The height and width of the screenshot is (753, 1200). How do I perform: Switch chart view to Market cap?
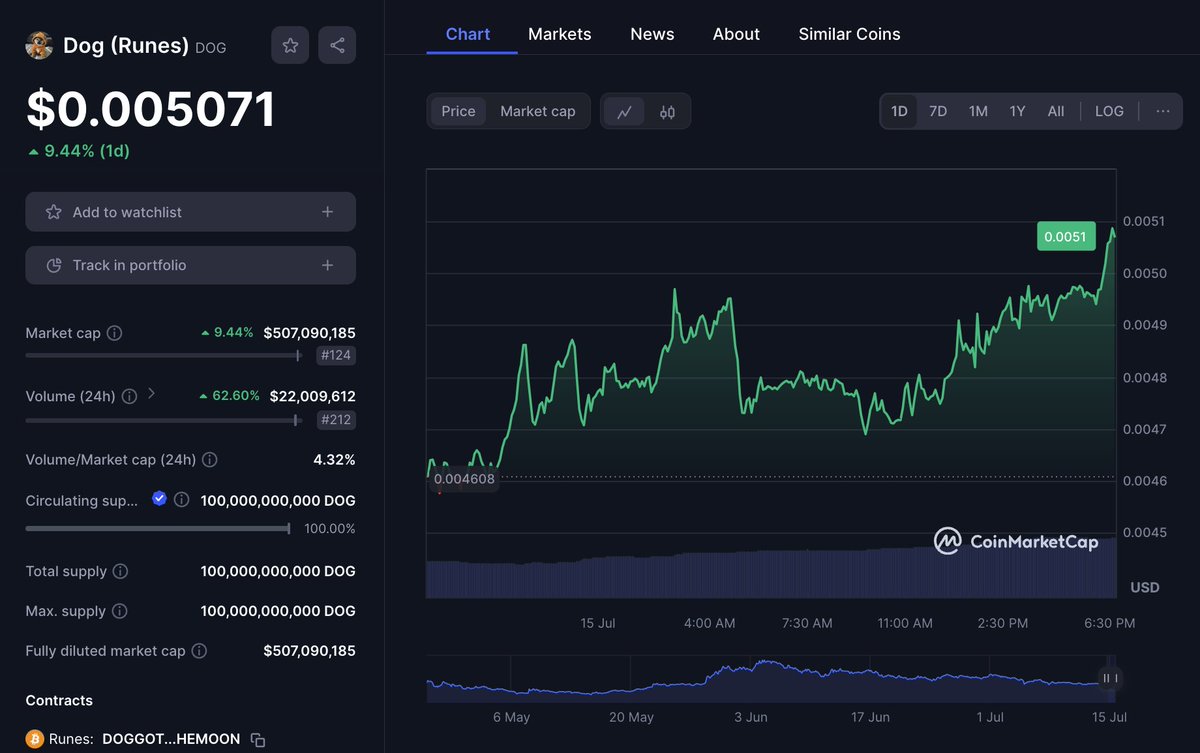538,111
